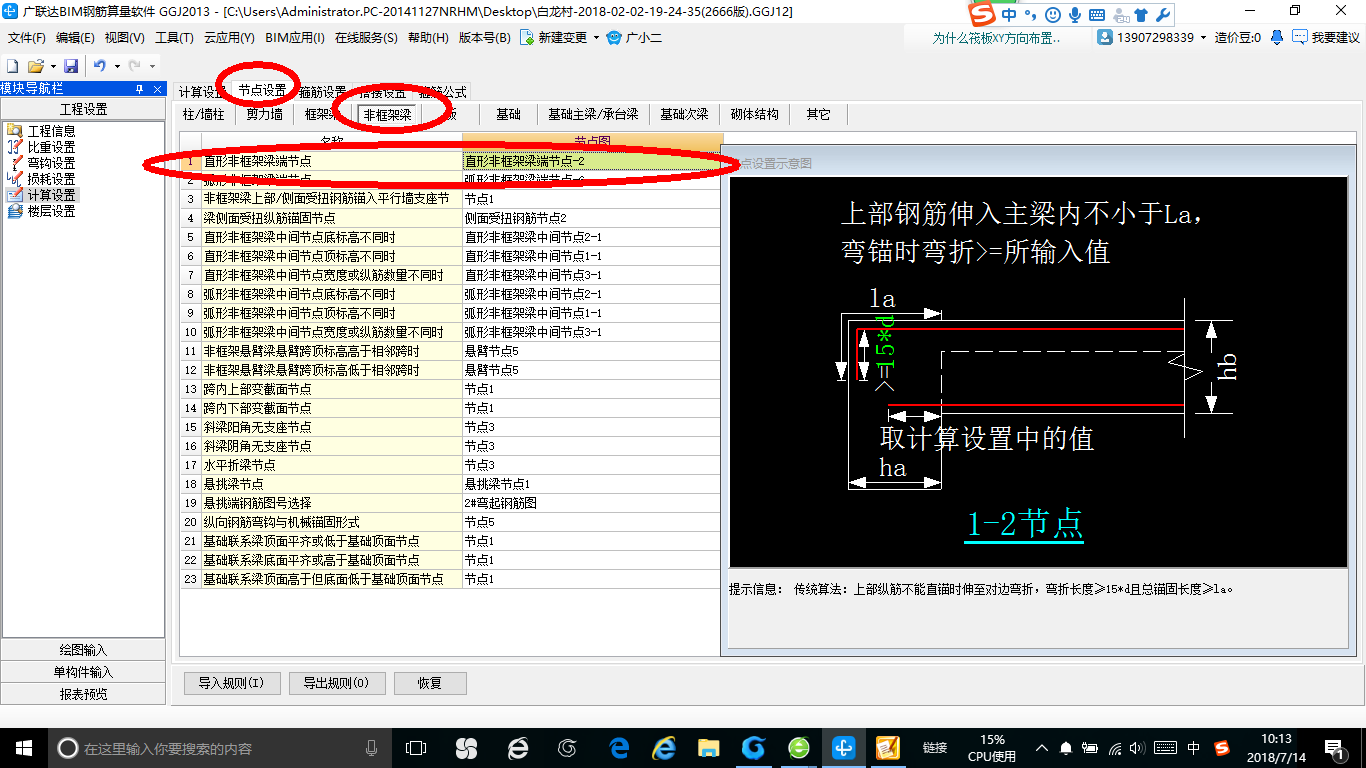Open account 13907298339 dropdown arrow
Screen dimensions: 1366x768
(x=1203, y=38)
